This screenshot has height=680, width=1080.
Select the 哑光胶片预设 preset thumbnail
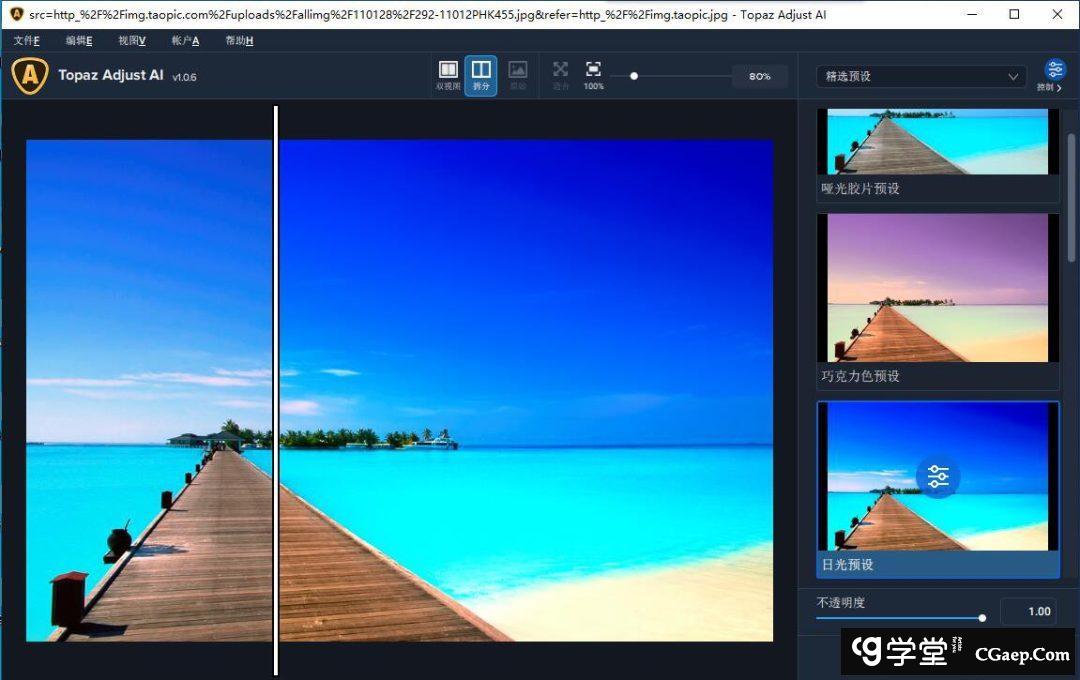(x=937, y=142)
